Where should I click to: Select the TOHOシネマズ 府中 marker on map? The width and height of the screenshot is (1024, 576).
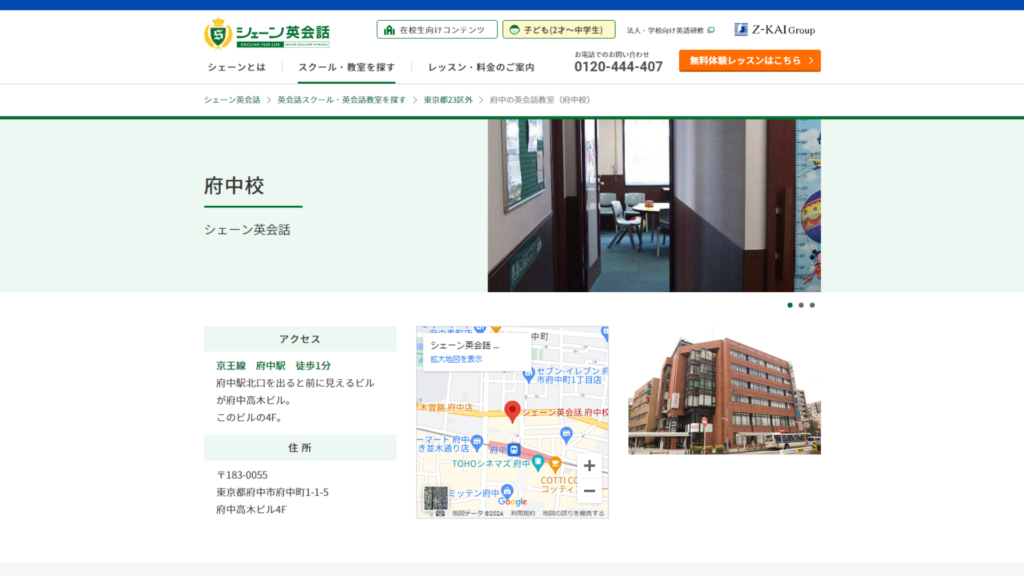[x=537, y=463]
